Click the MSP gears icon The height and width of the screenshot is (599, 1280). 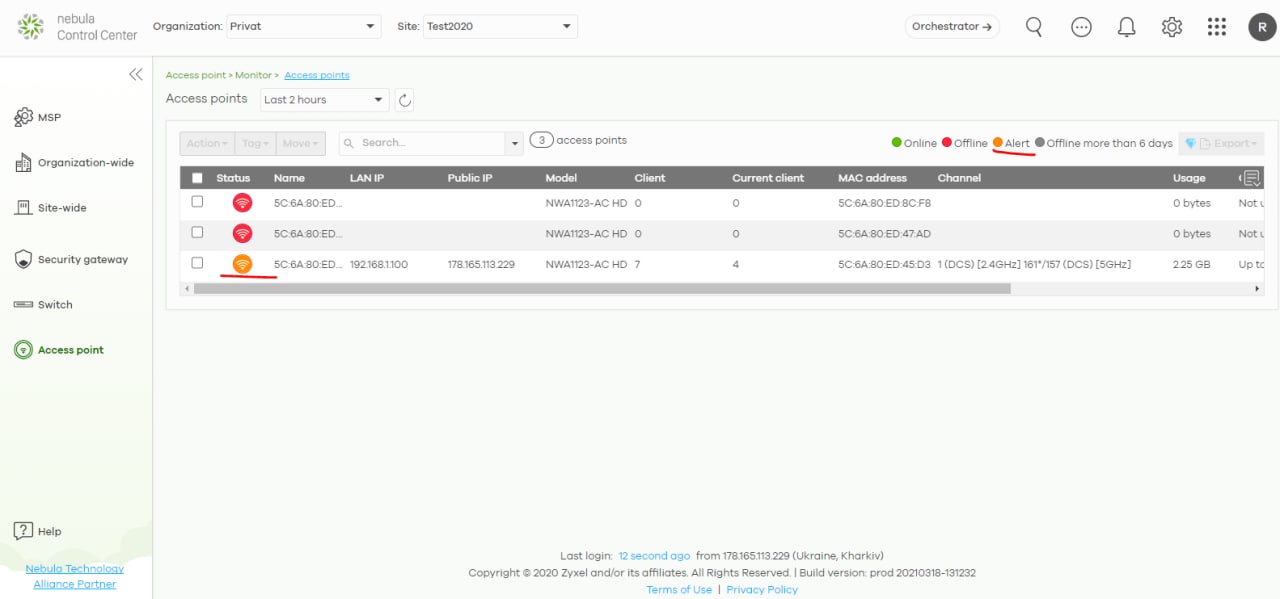tap(23, 118)
